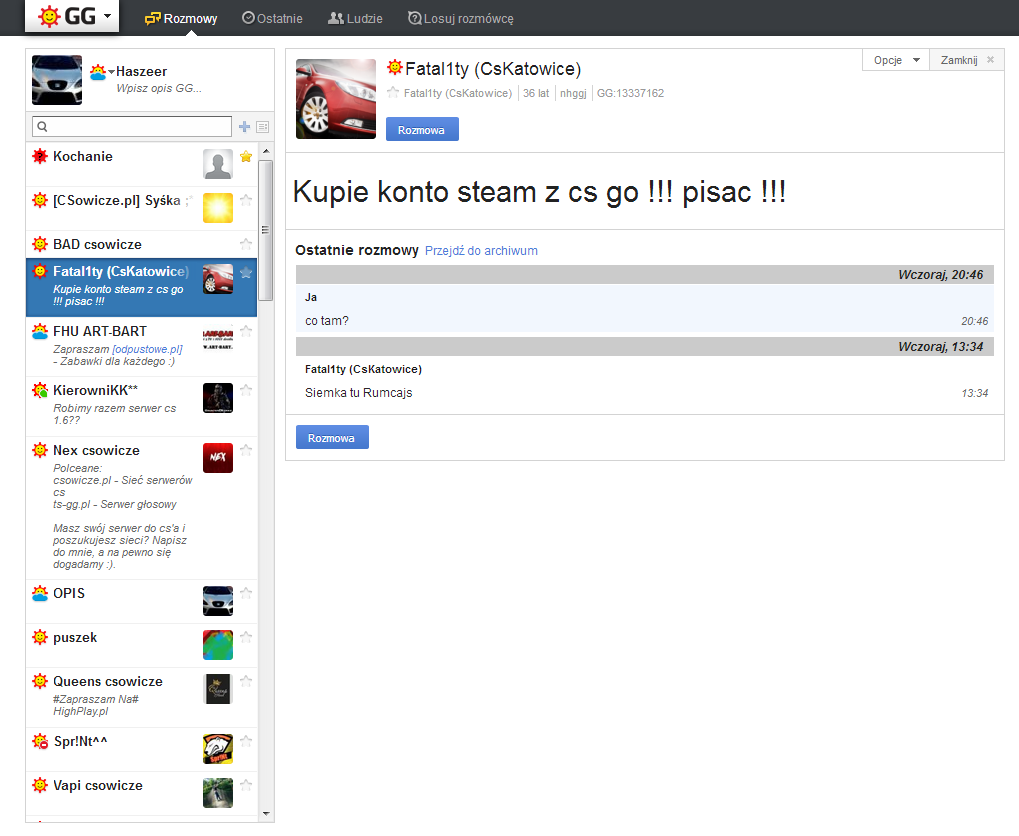This screenshot has height=836, width=1019.
Task: Click the status icon beside FHU ART-BART
Action: pos(40,331)
